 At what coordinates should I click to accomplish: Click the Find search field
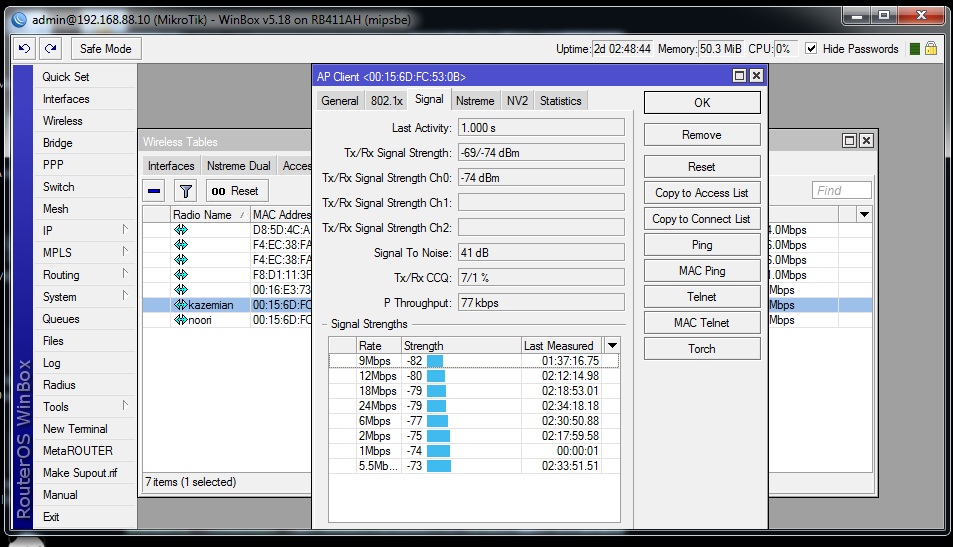coord(840,191)
